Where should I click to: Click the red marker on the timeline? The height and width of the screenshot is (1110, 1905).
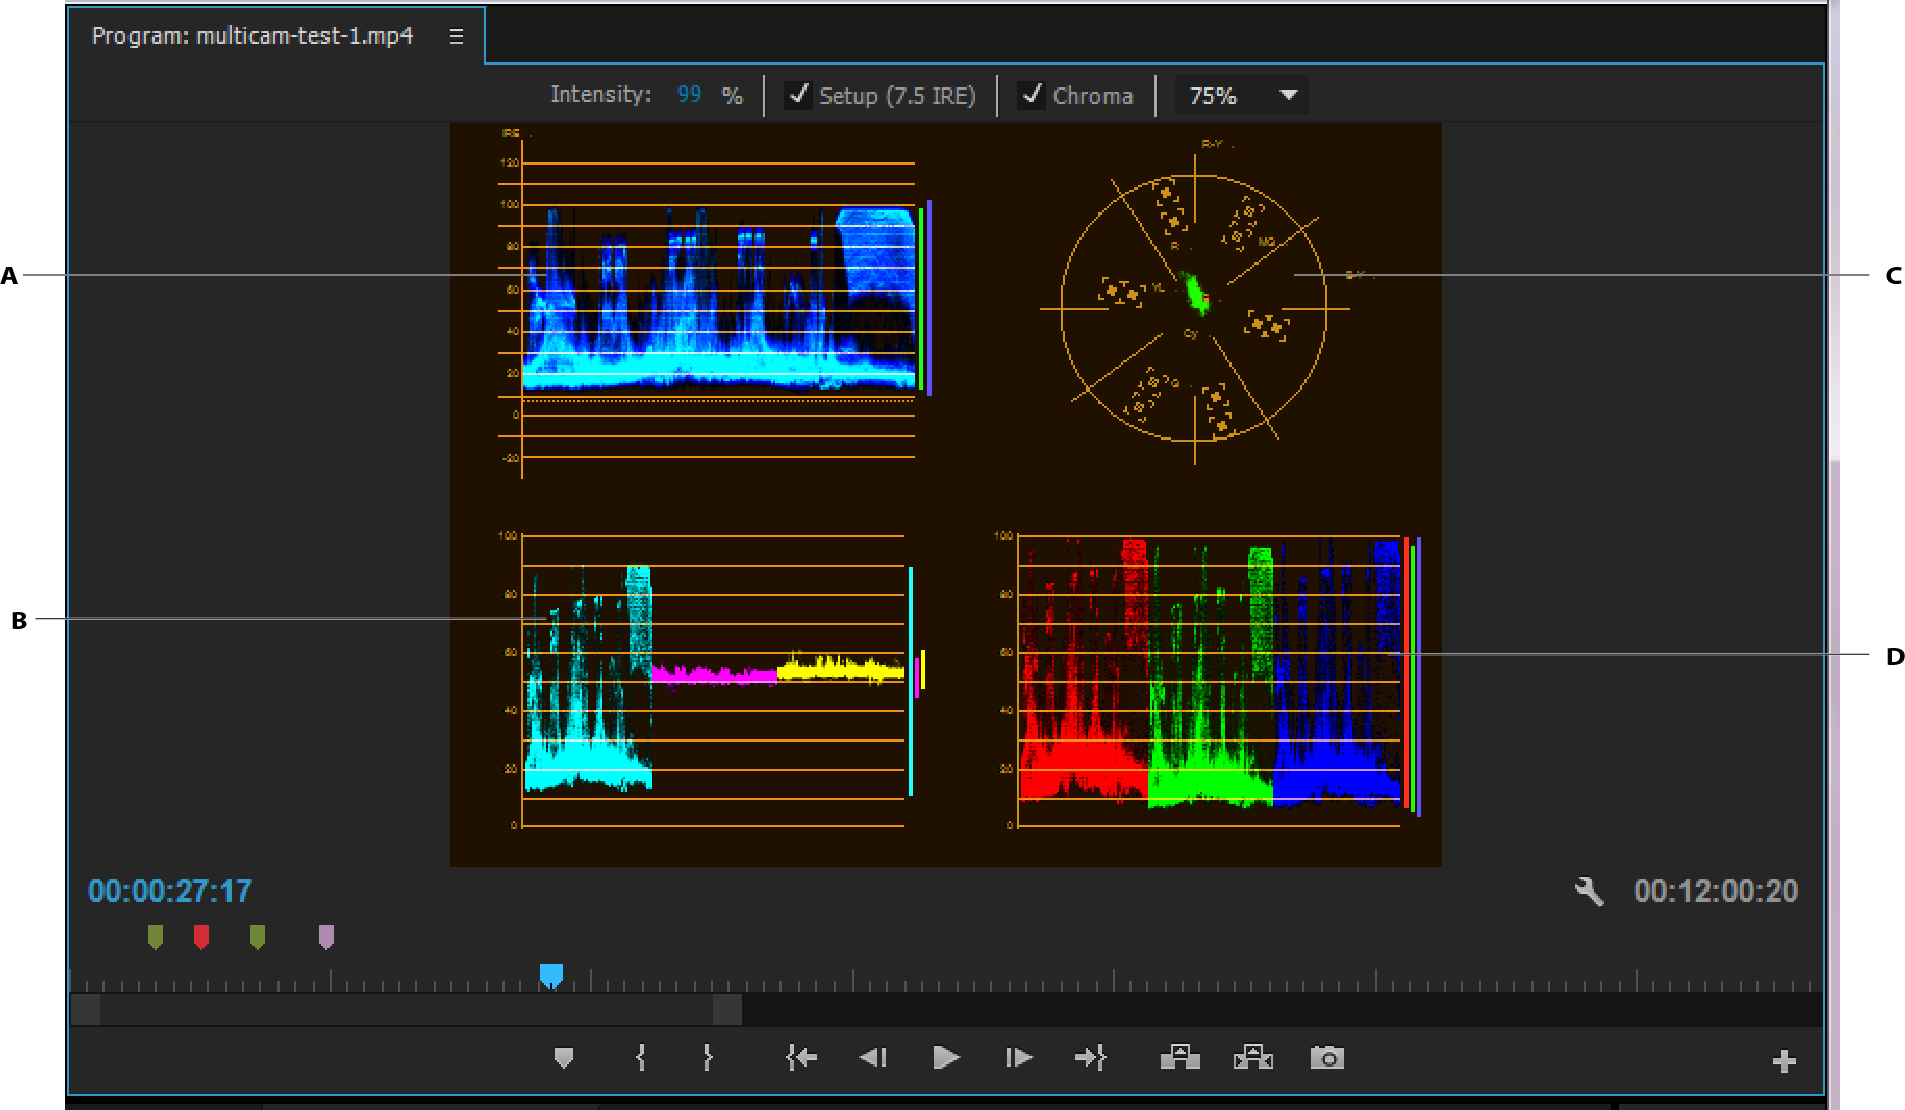(201, 936)
